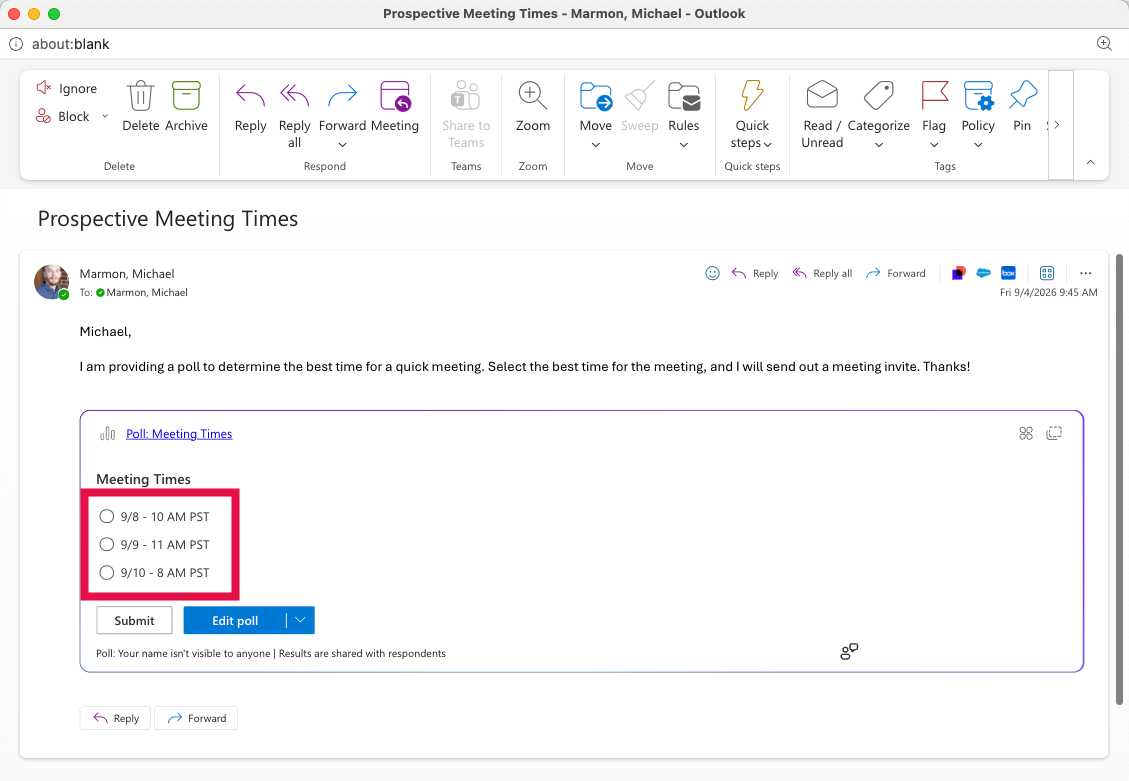The image size is (1129, 781).
Task: Expand the Policy dropdown chevron
Action: pos(978,145)
